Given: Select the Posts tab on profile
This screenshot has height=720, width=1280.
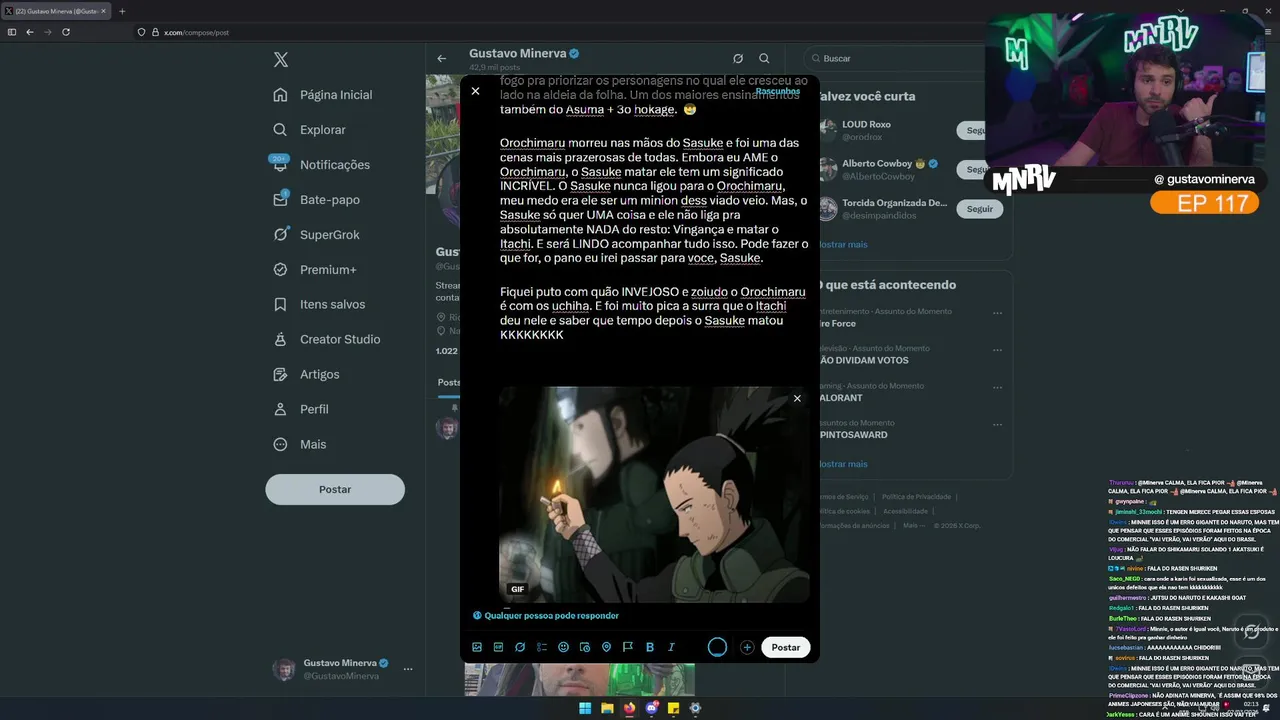Looking at the screenshot, I should coord(449,383).
